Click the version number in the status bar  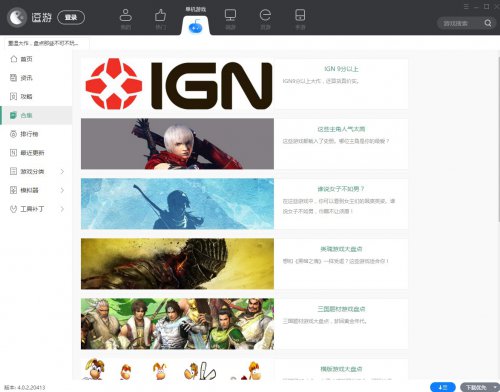(25, 387)
